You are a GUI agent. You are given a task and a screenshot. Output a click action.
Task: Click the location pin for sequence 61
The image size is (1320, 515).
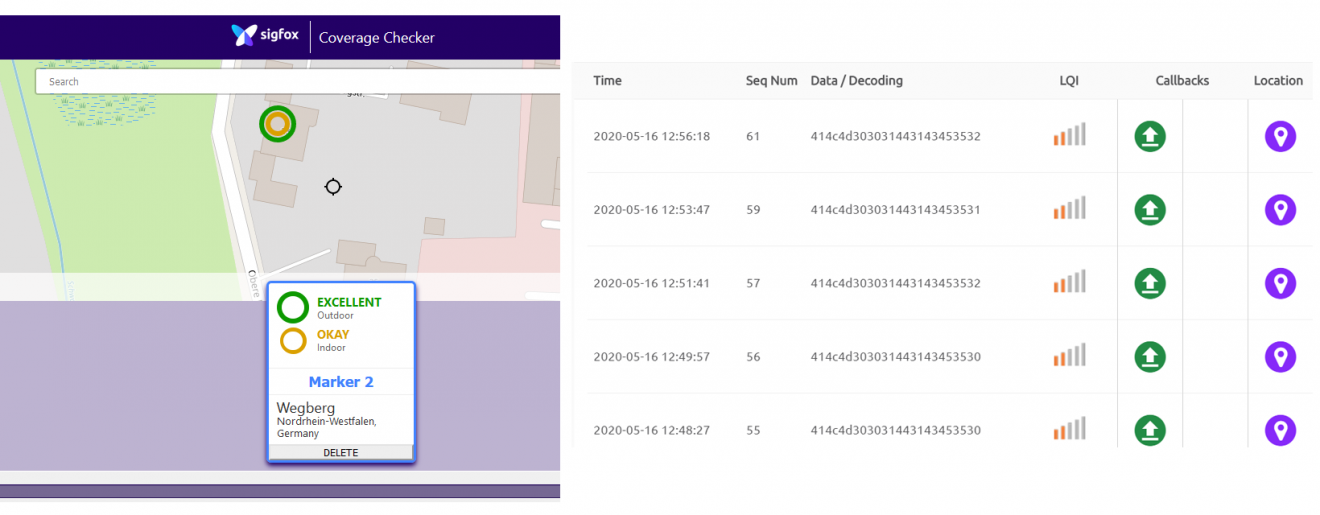1280,136
